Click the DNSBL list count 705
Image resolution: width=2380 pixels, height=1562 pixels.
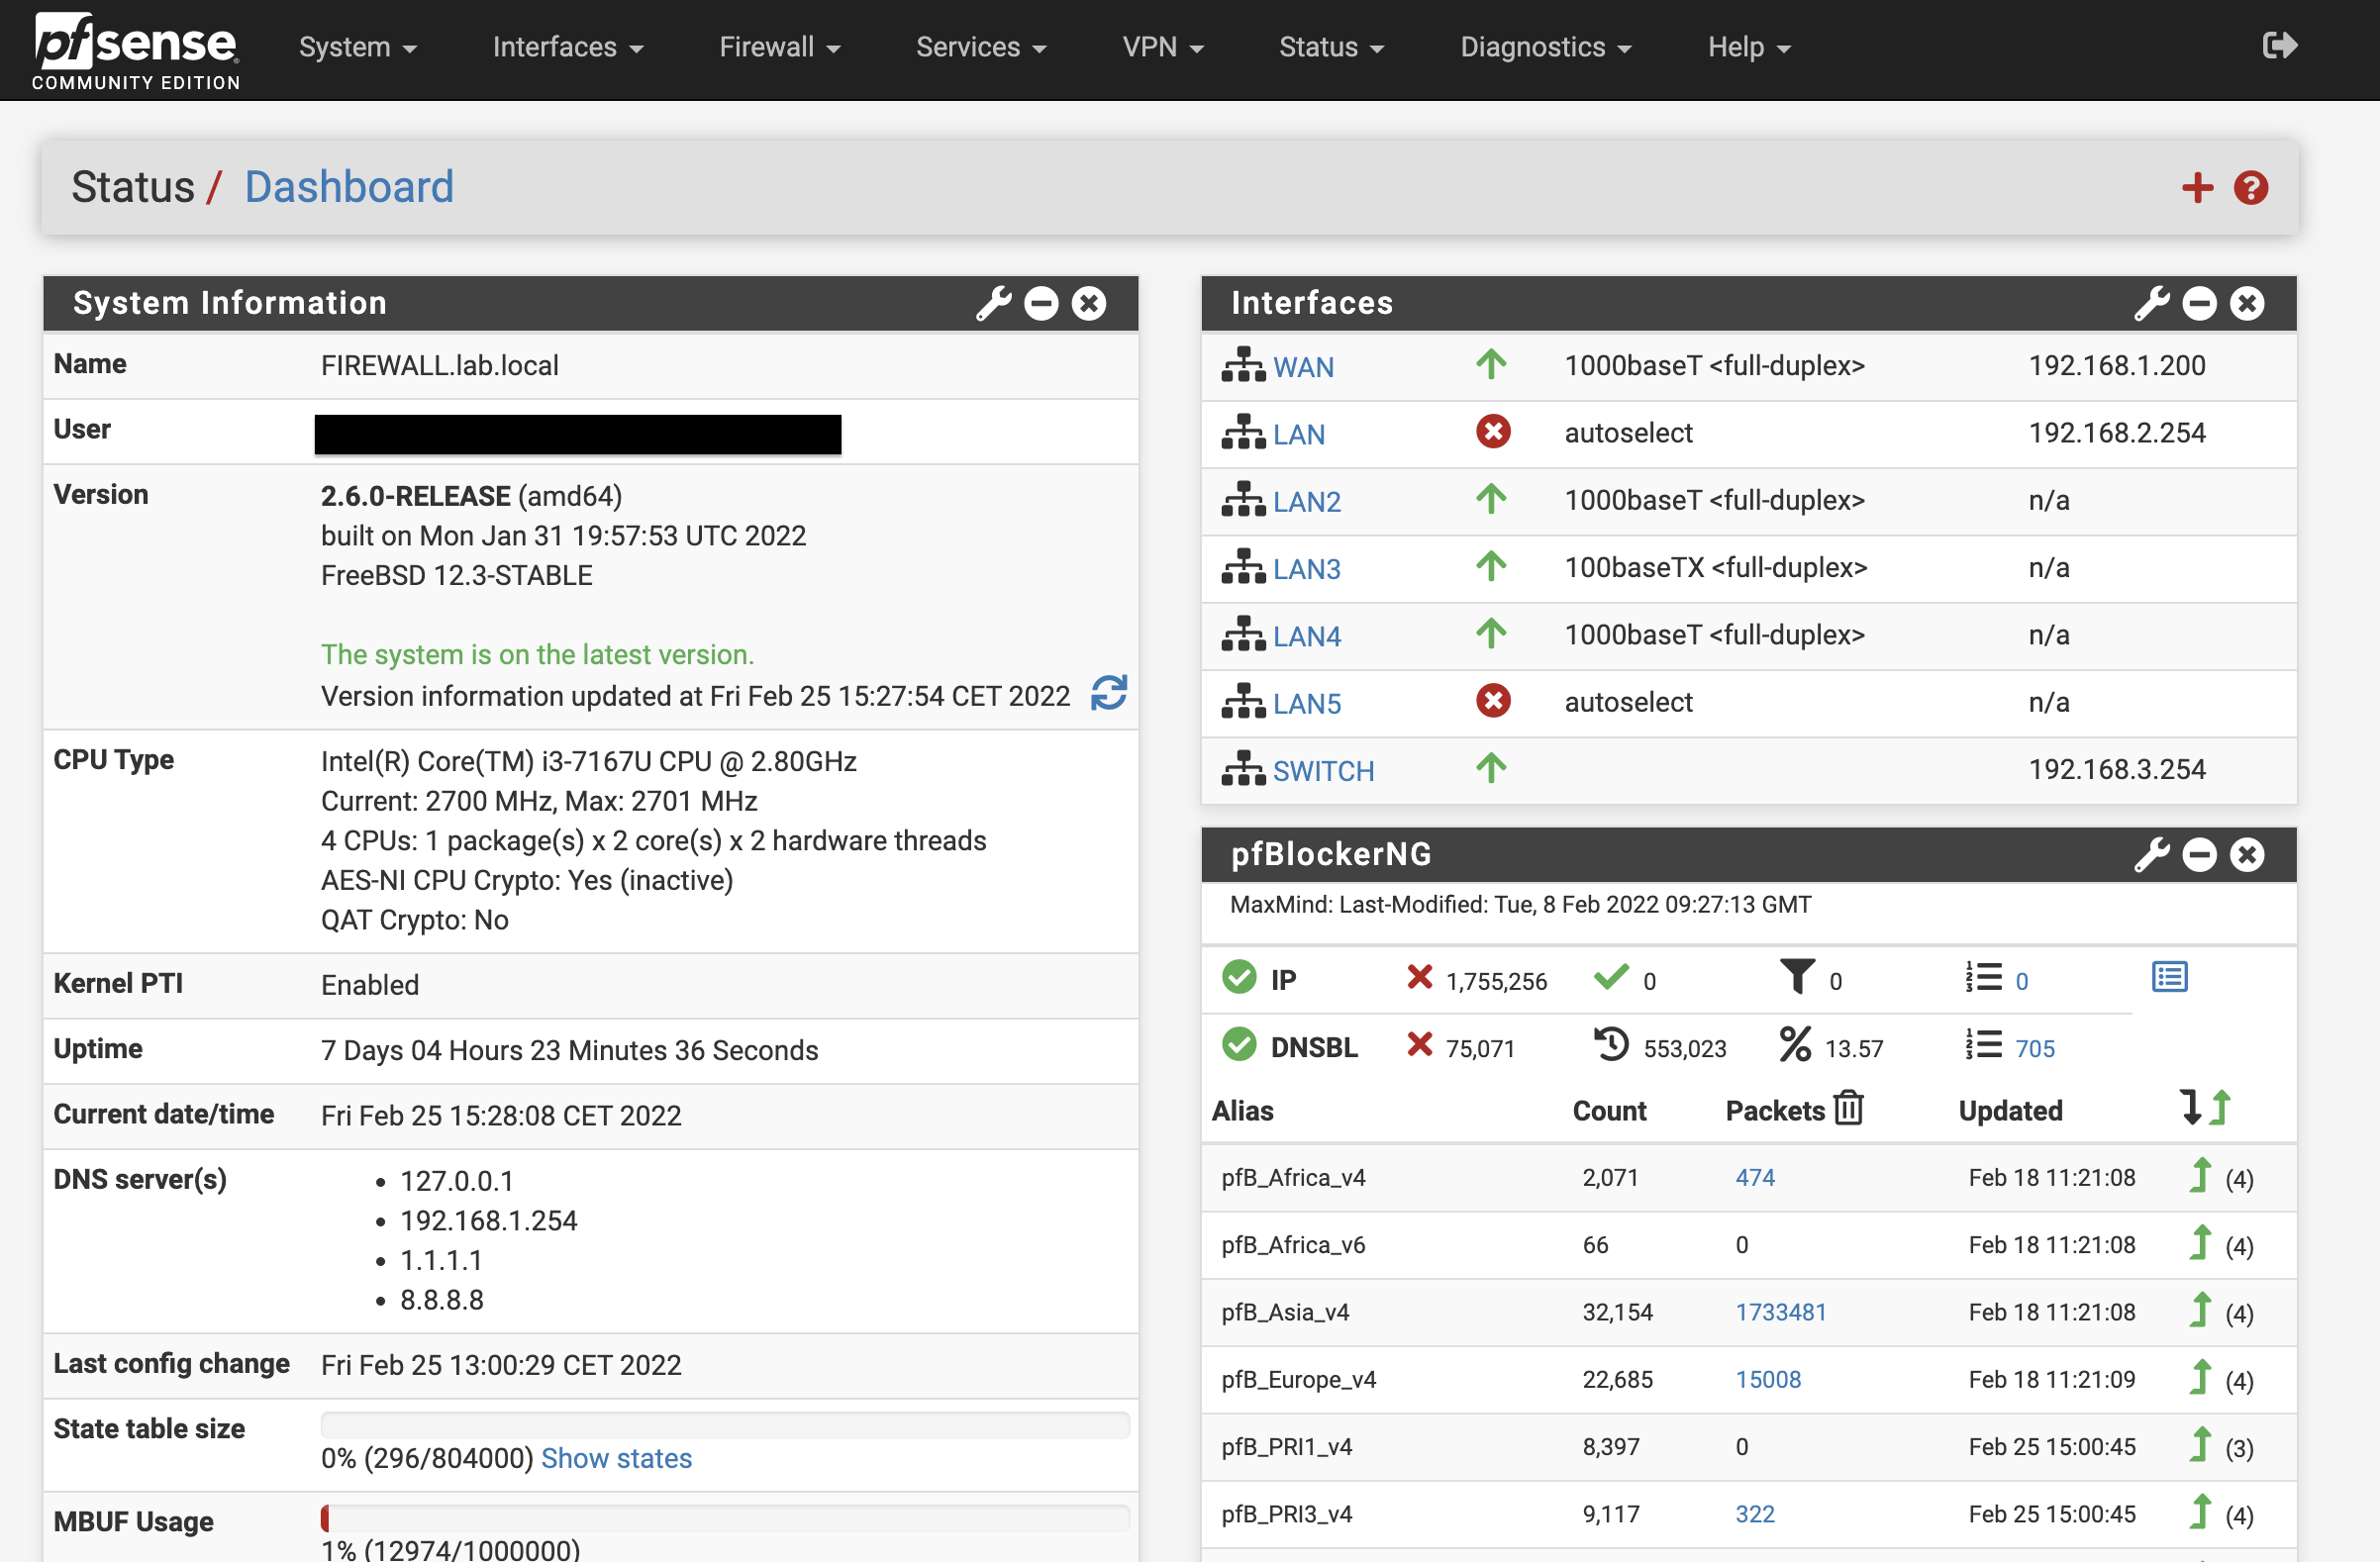coord(2035,1048)
